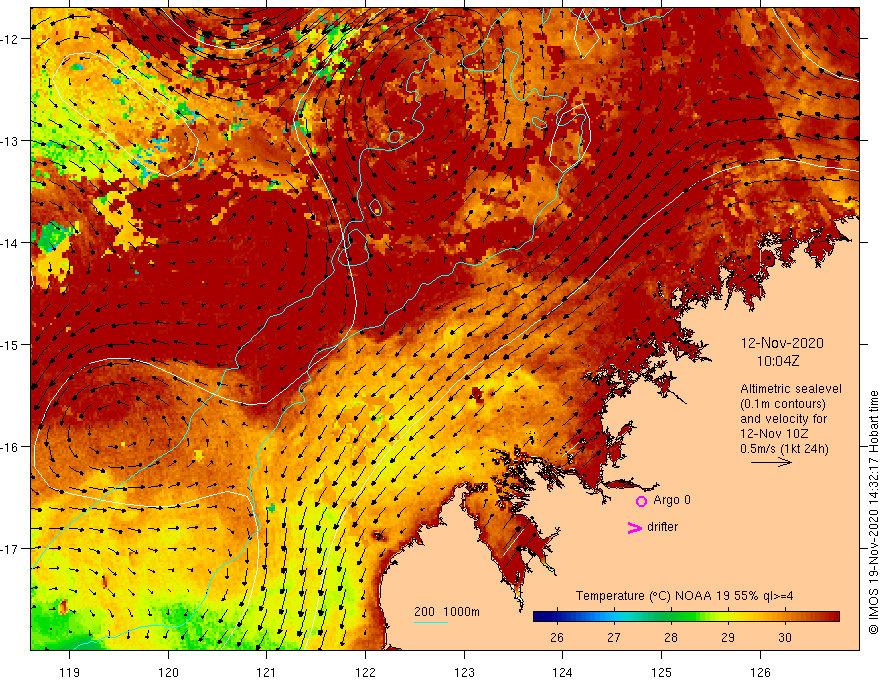Click the '12-Nov 10Z' caption line
This screenshot has height=680, width=880.
tap(773, 434)
